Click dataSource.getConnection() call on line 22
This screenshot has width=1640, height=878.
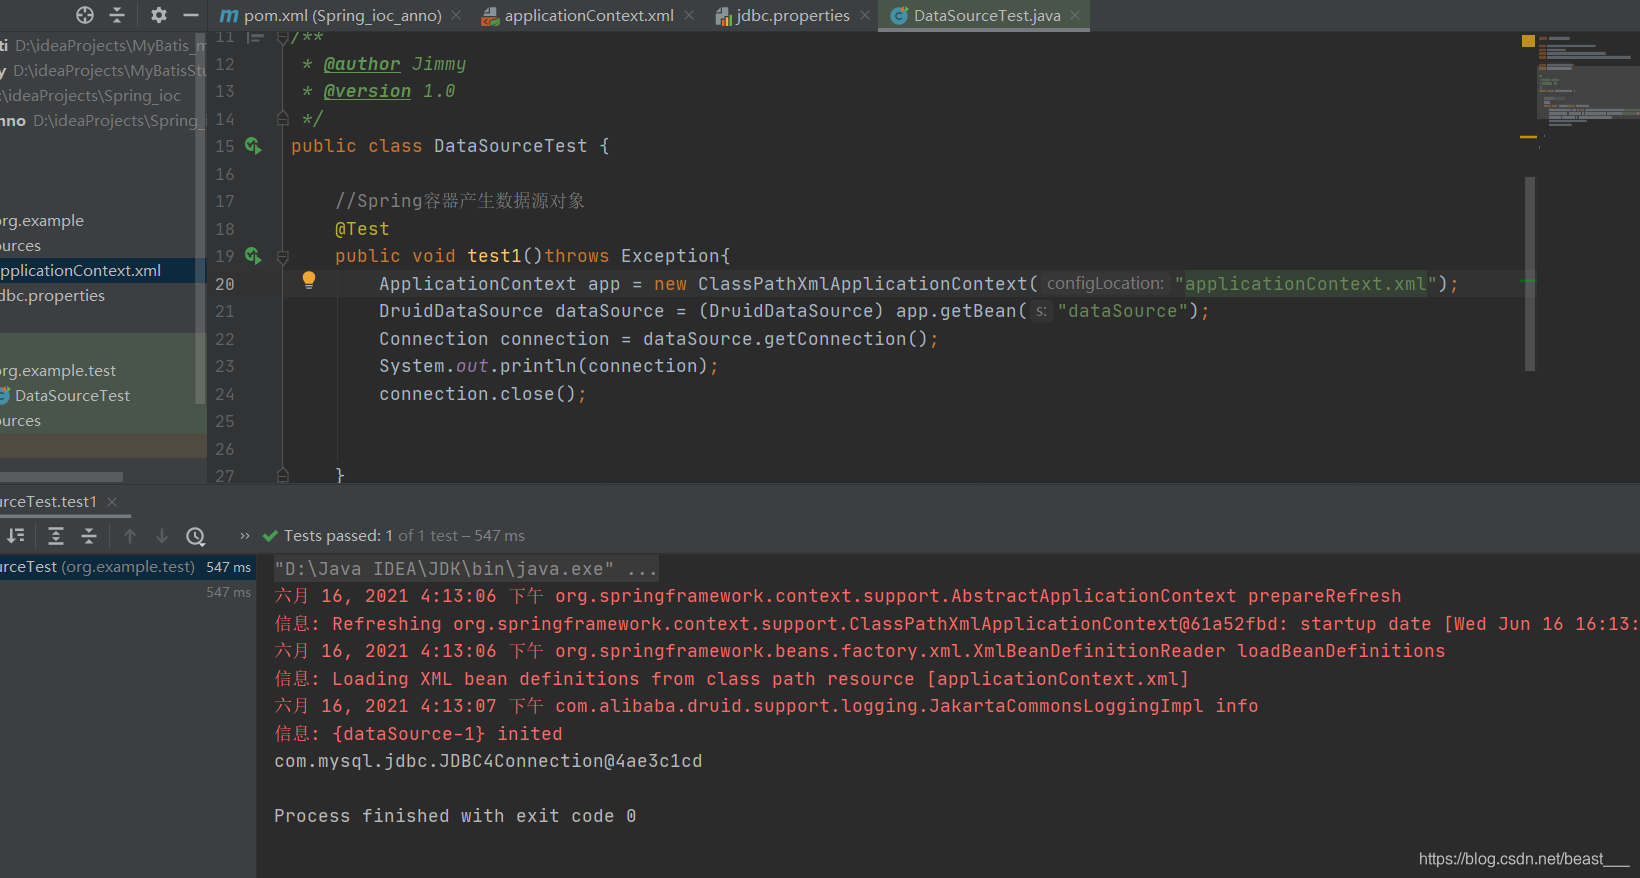click(x=785, y=339)
